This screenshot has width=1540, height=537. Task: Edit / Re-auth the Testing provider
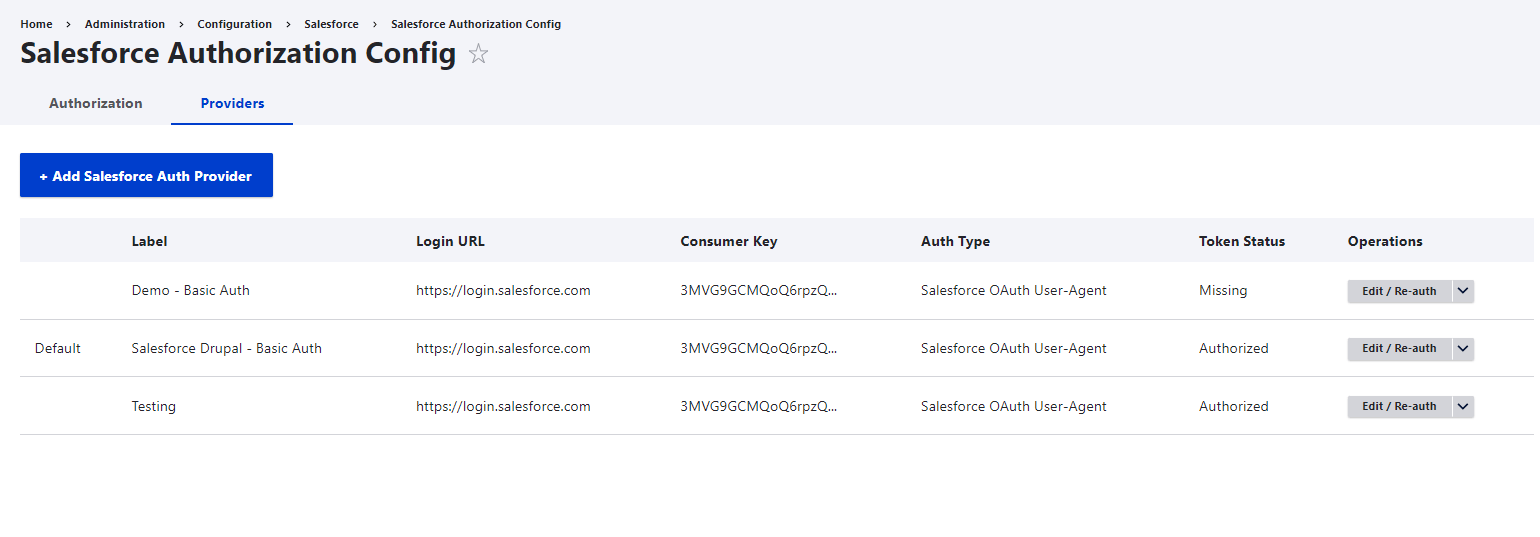pos(1398,406)
